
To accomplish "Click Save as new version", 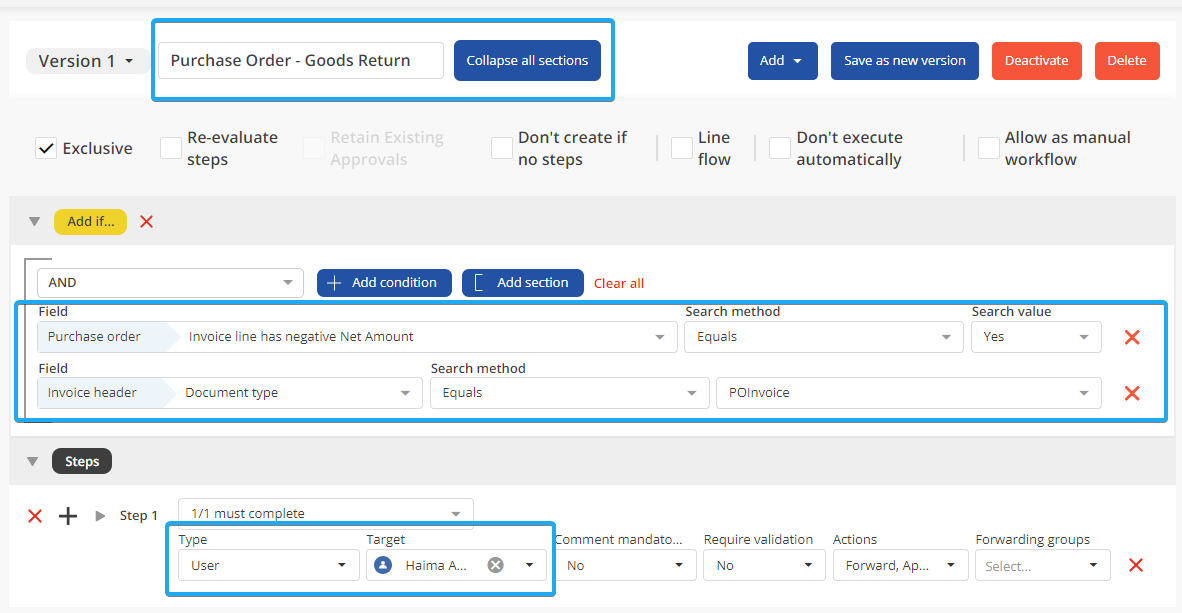I will pos(904,61).
